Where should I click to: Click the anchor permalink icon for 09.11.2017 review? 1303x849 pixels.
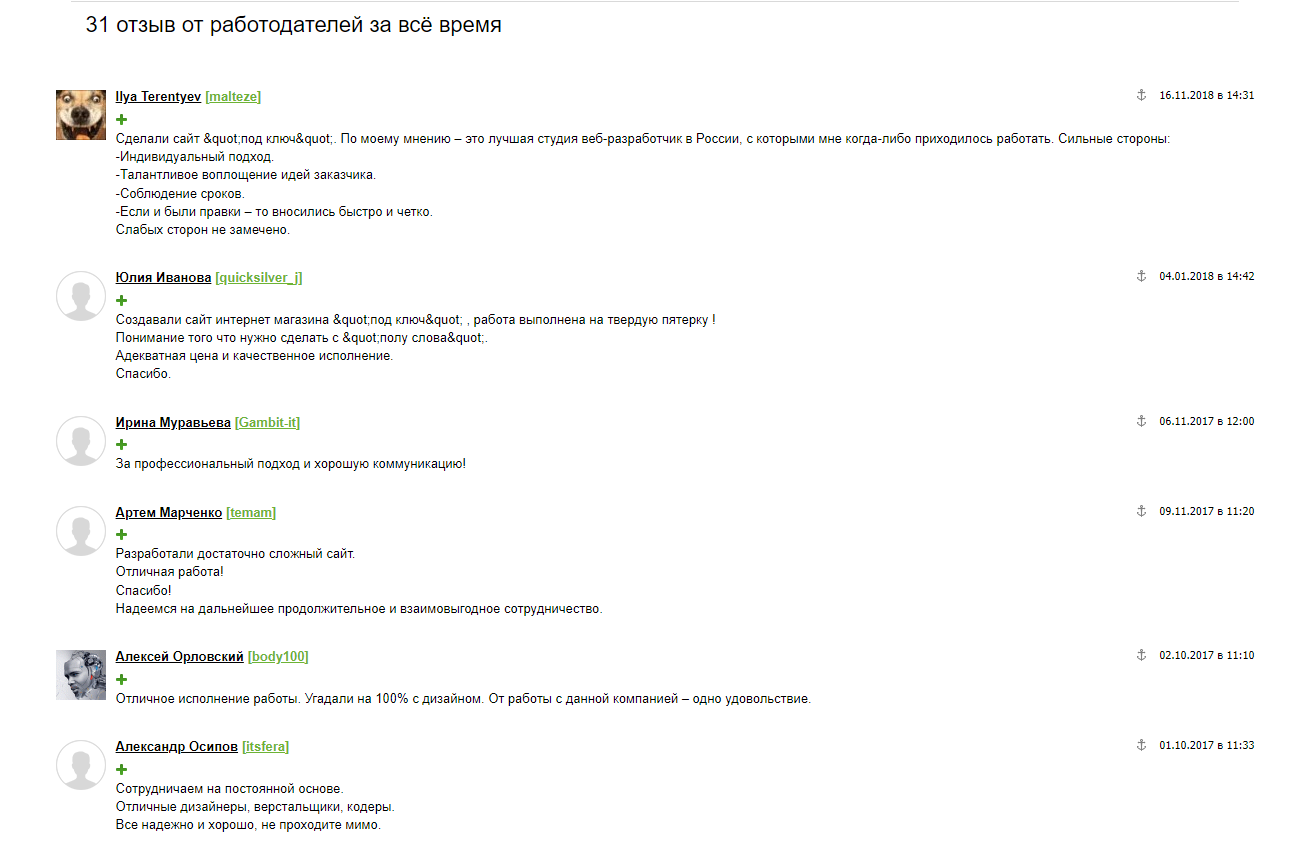pos(1141,511)
